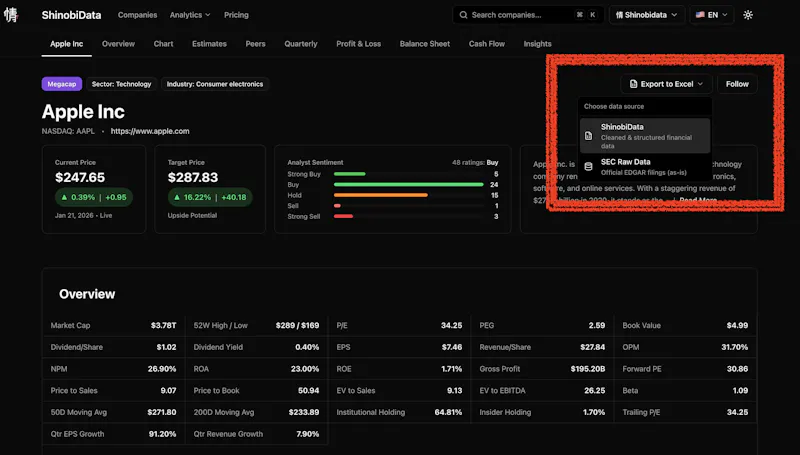
Task: Click the Overview section heading
Action: coord(87,294)
